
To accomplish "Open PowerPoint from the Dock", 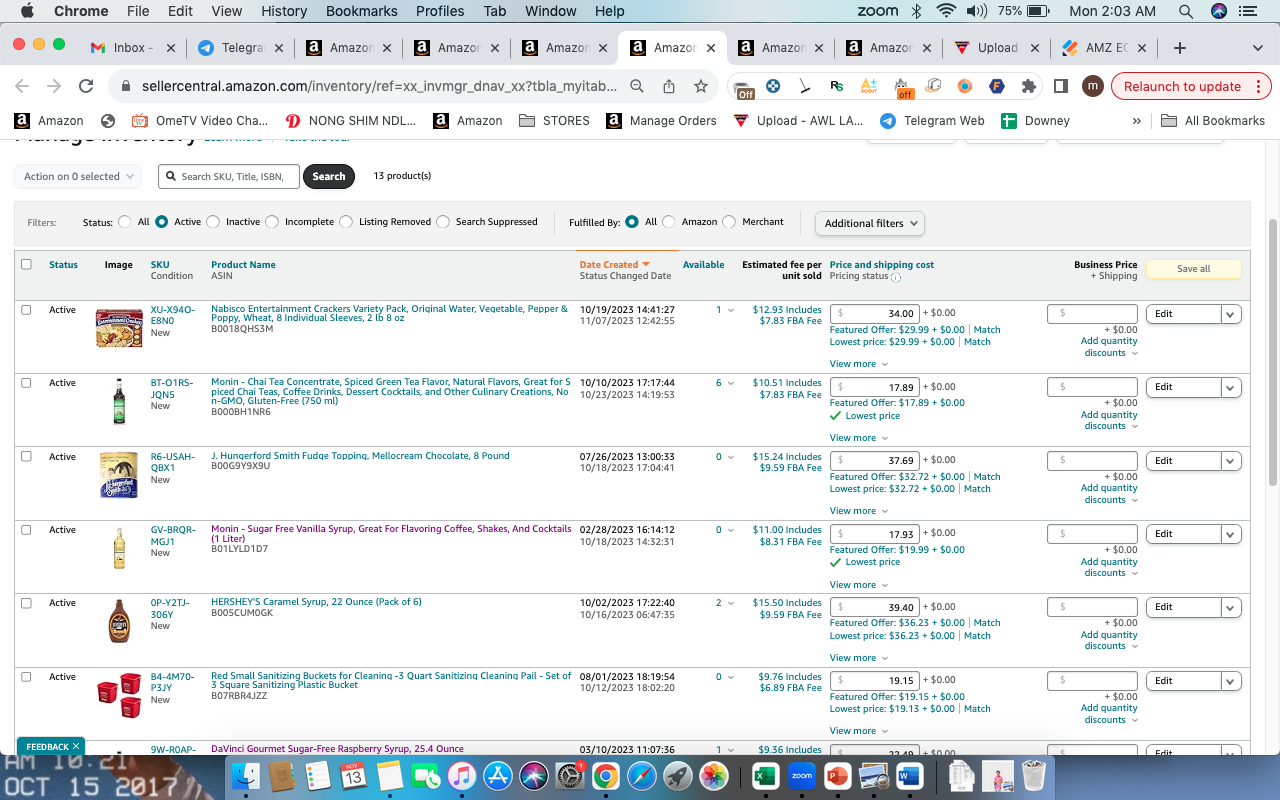I will 837,775.
